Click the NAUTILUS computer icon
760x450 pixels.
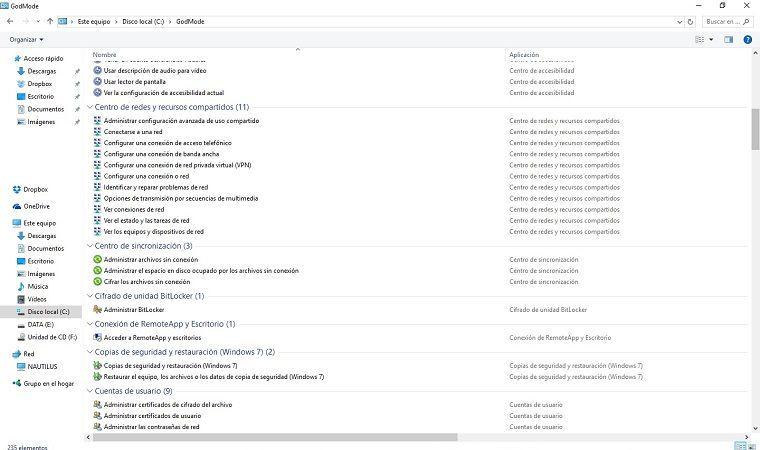click(21, 367)
